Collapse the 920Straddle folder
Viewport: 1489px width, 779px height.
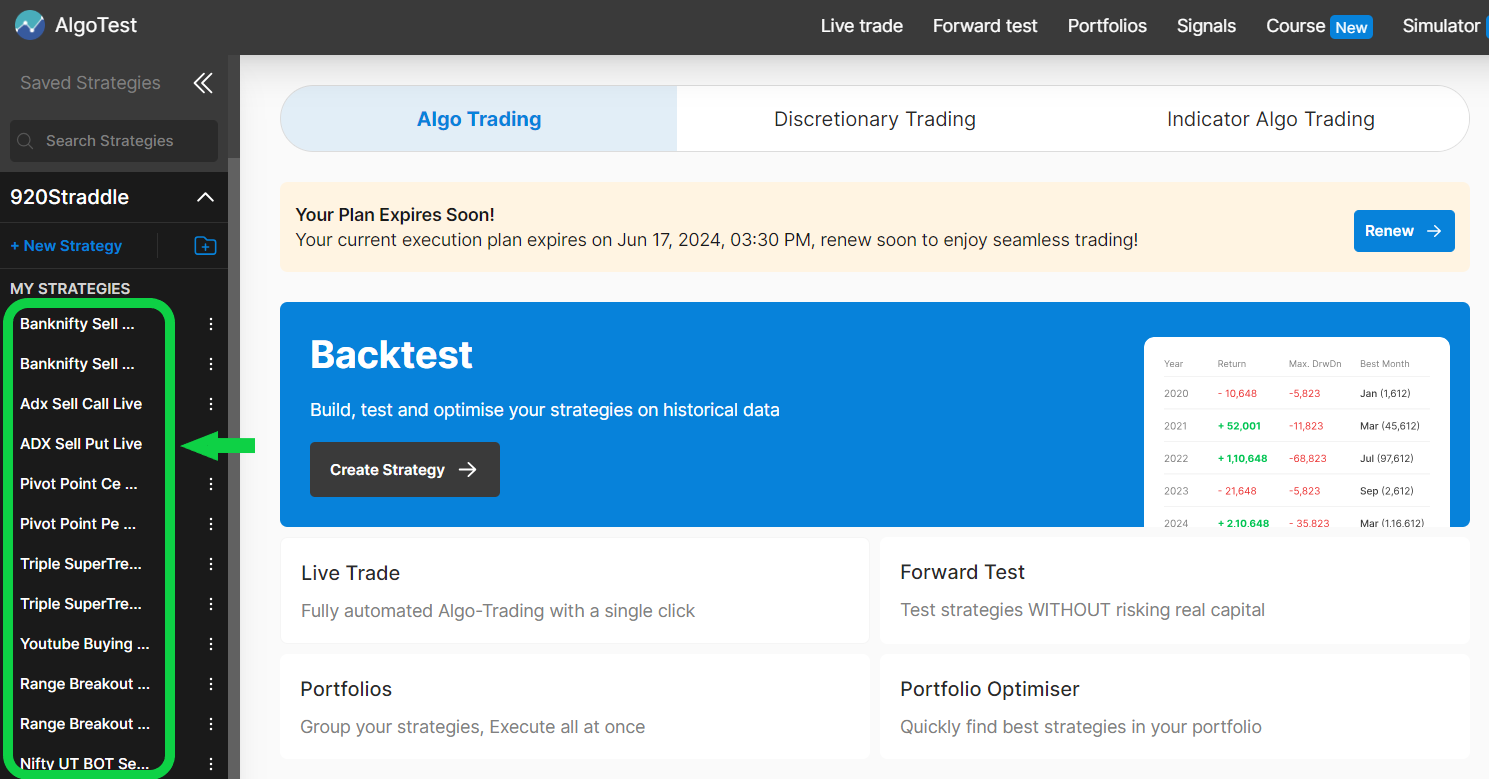[205, 197]
